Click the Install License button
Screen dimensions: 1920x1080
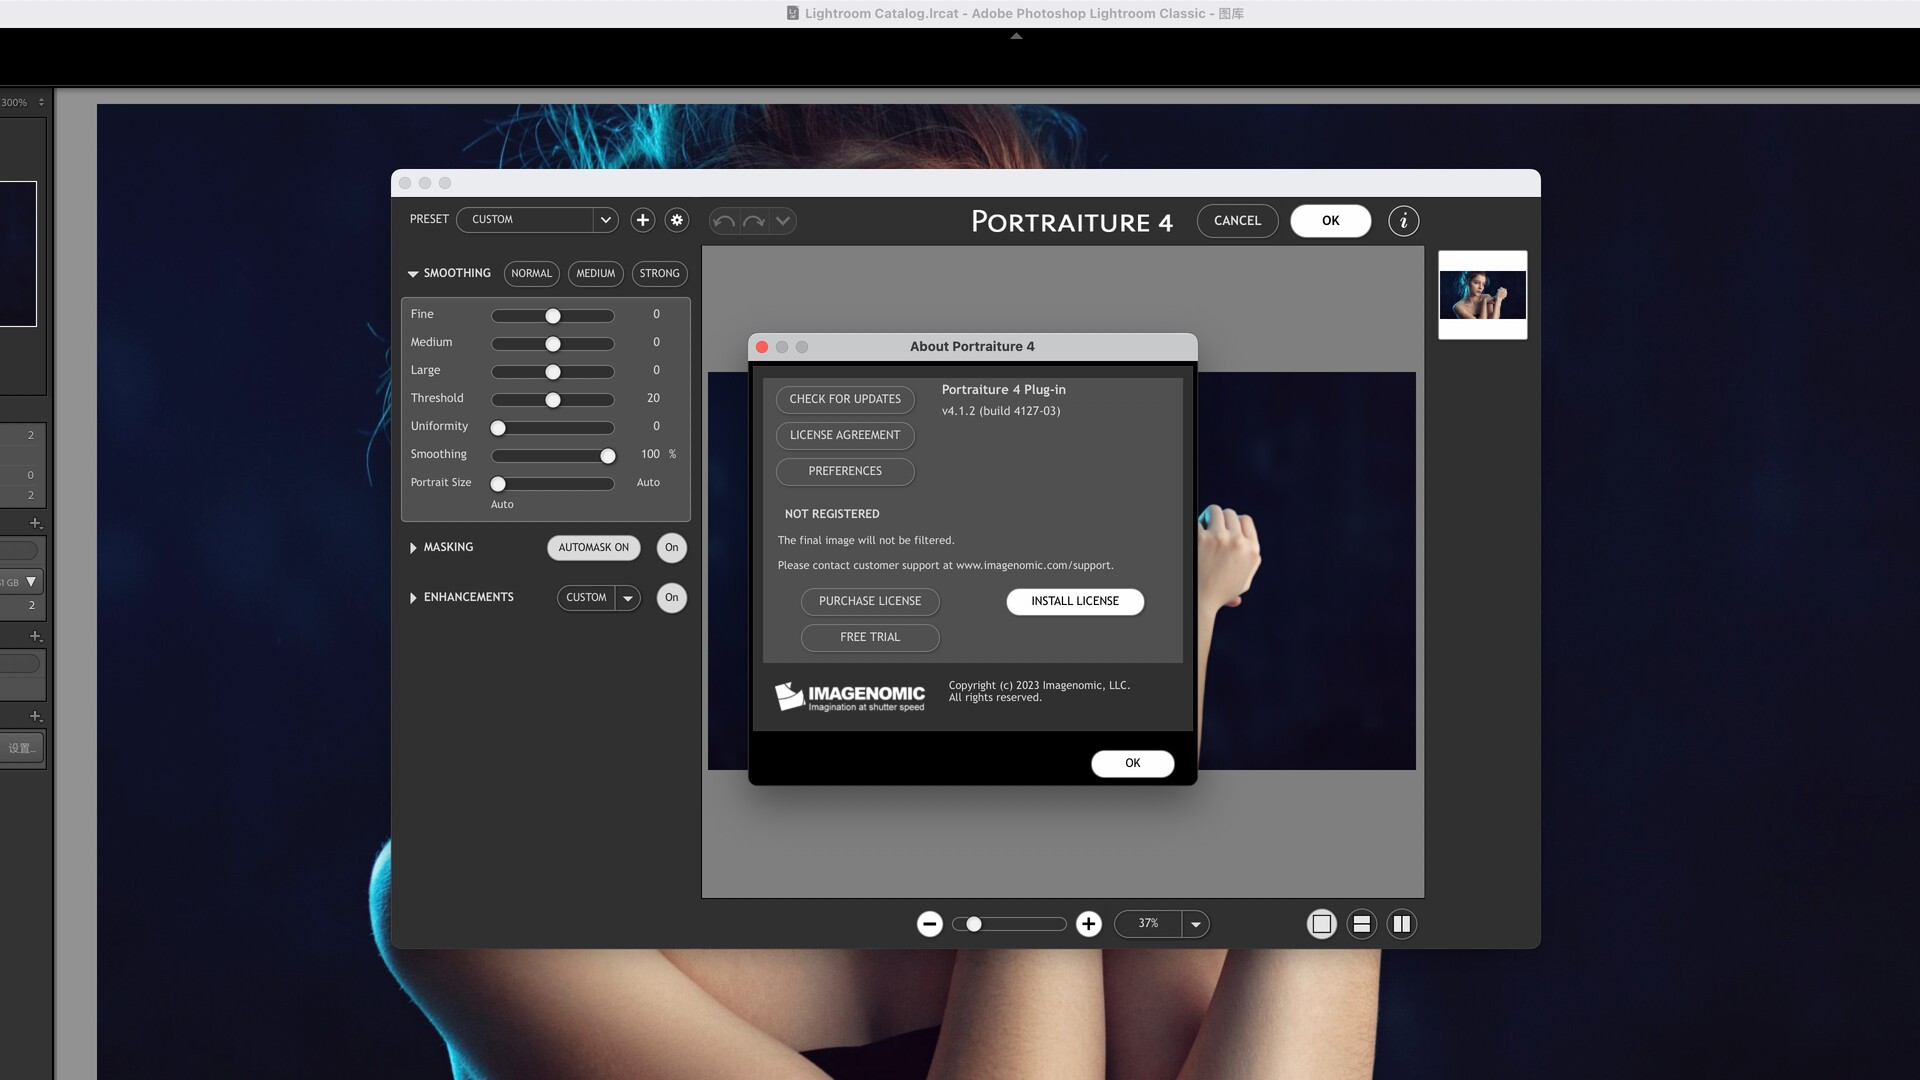point(1075,601)
